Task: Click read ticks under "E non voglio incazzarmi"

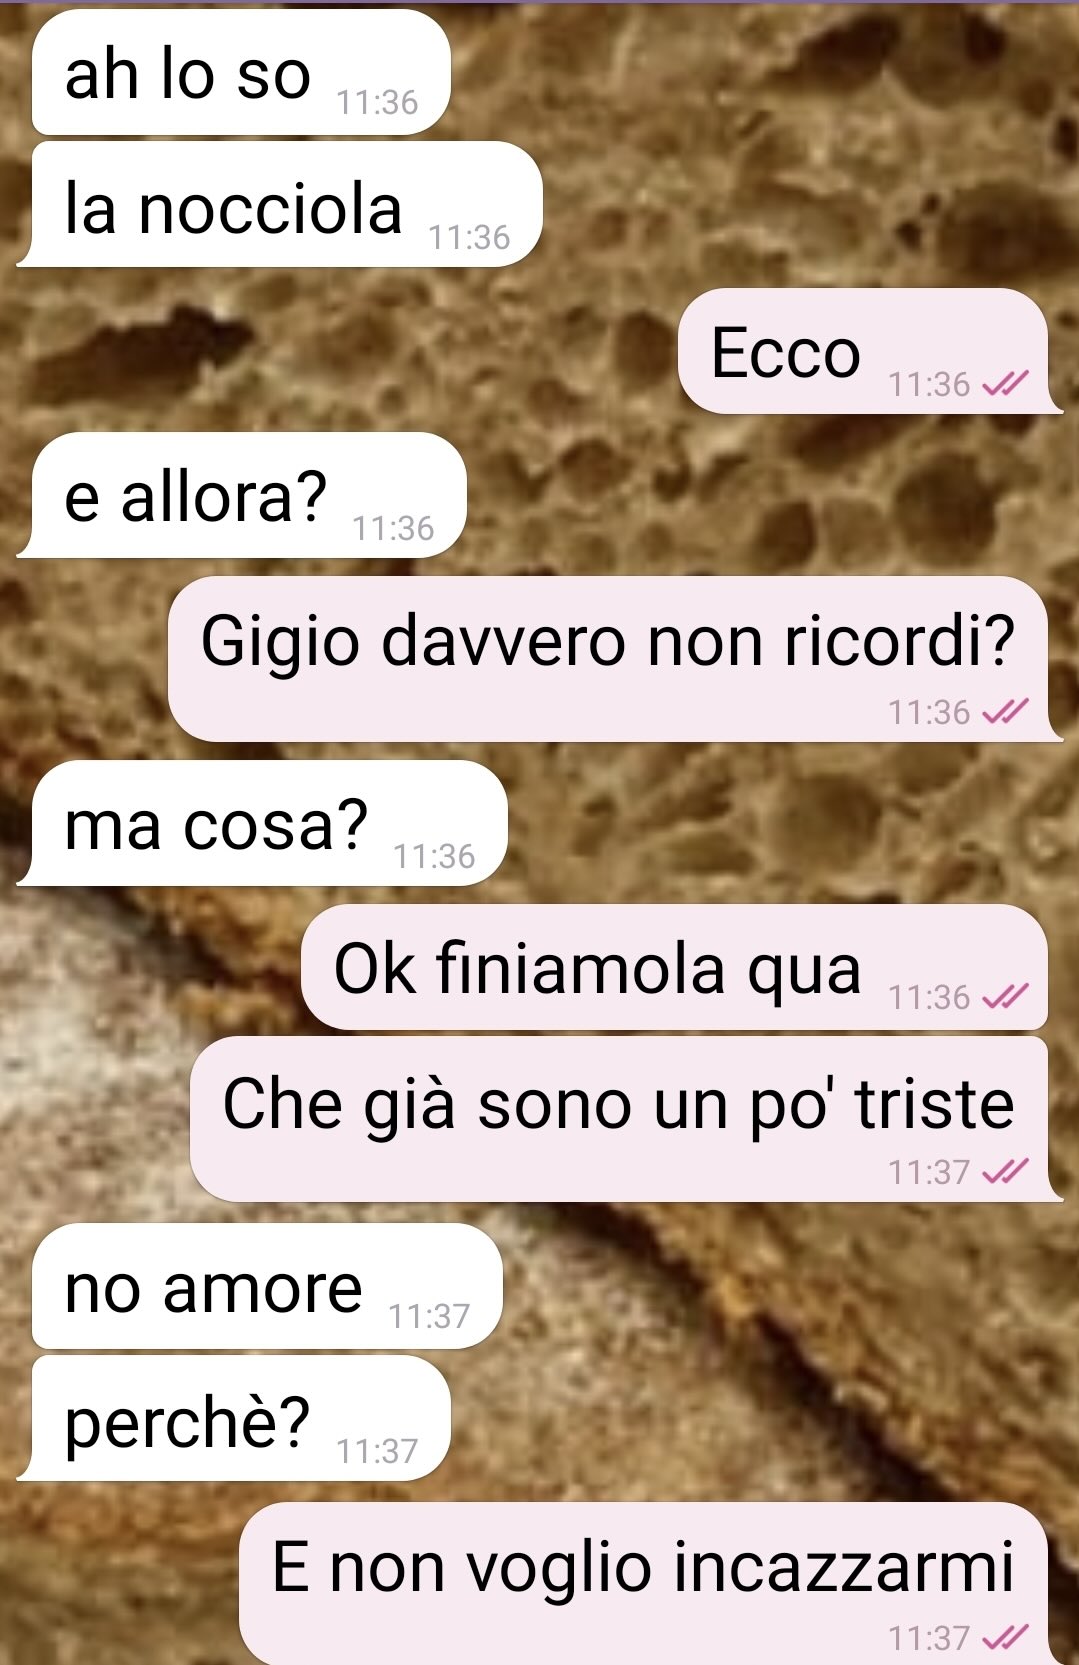Action: 1005,1638
